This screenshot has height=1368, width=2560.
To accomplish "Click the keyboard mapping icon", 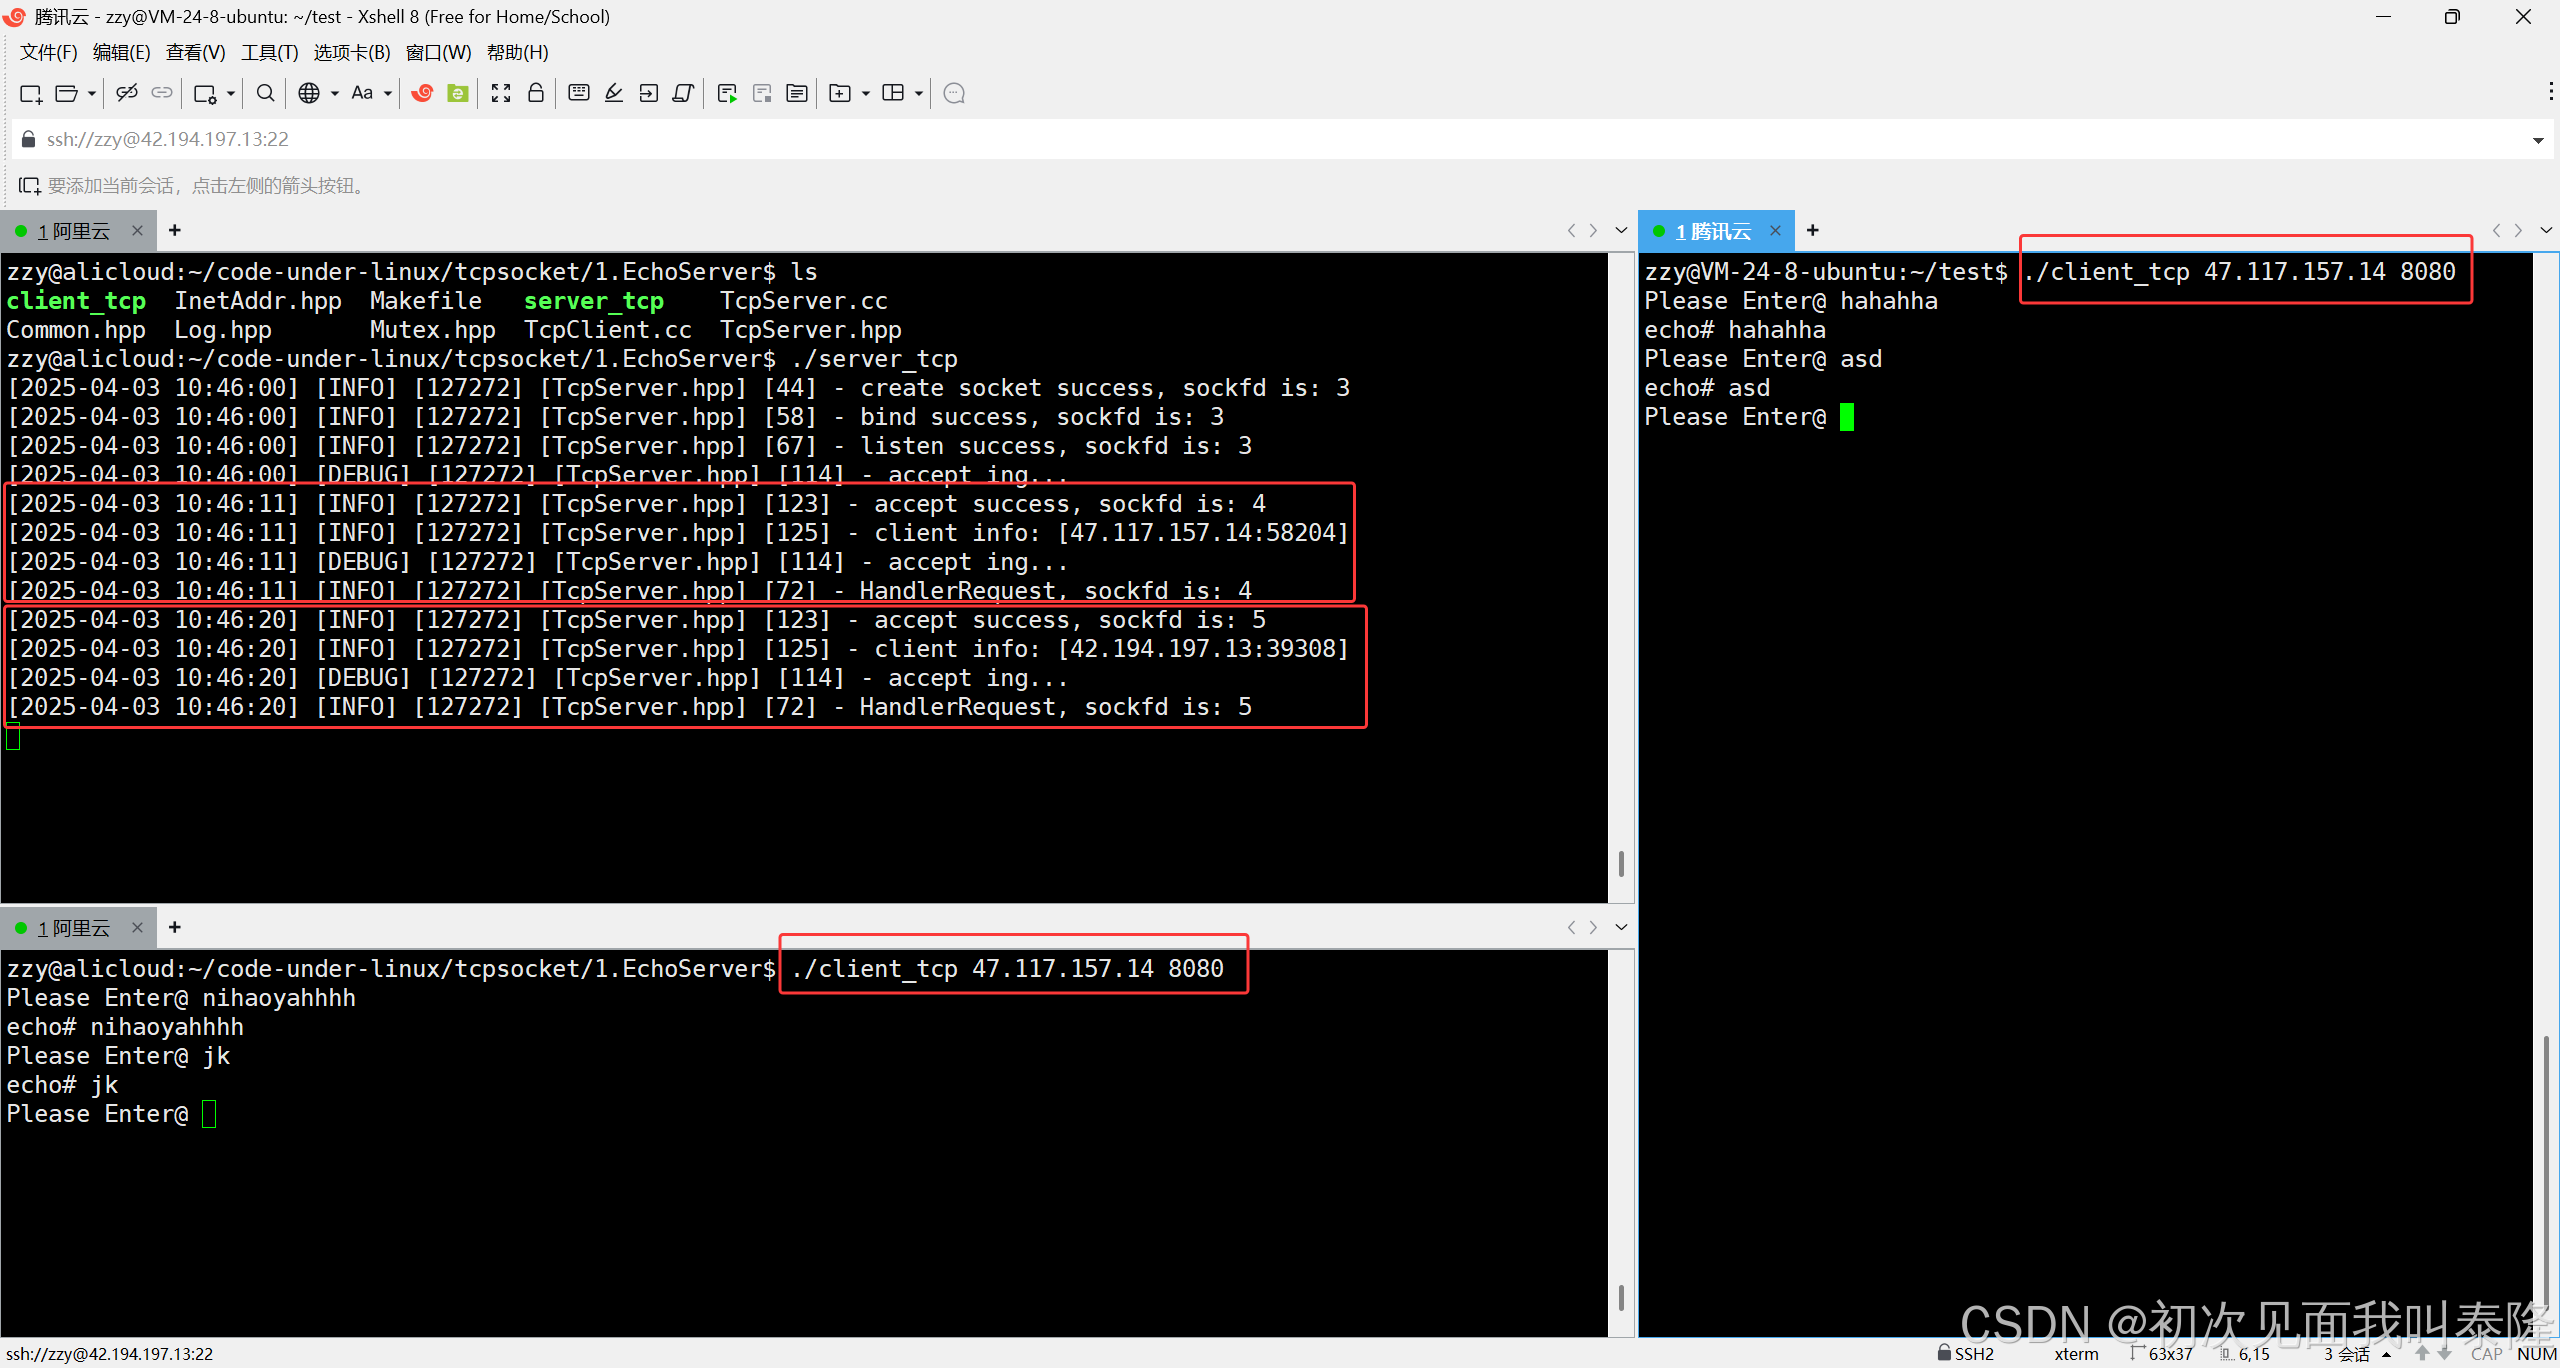I will tap(578, 93).
